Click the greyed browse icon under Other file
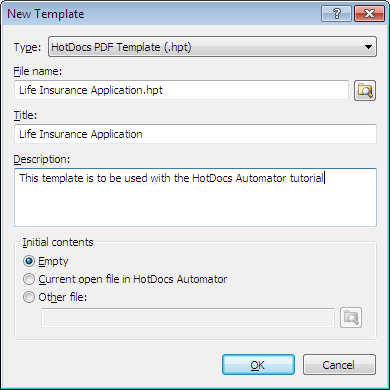The width and height of the screenshot is (390, 390). (x=351, y=317)
